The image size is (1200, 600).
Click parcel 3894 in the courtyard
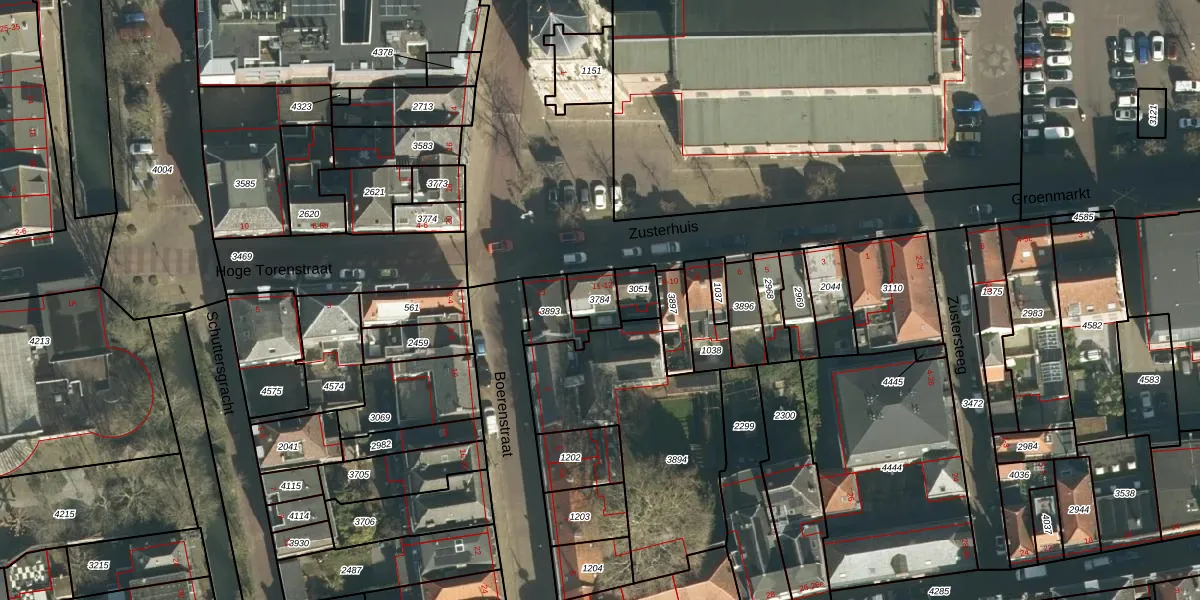[677, 459]
